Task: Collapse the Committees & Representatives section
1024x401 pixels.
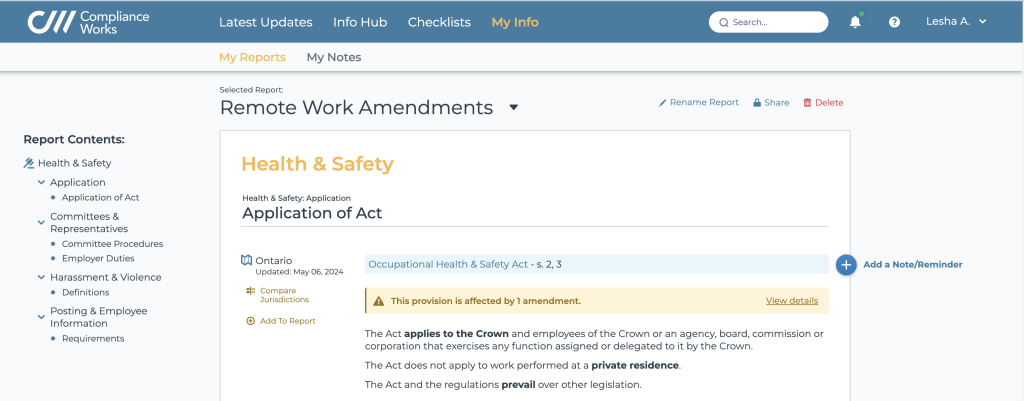Action: (x=41, y=222)
